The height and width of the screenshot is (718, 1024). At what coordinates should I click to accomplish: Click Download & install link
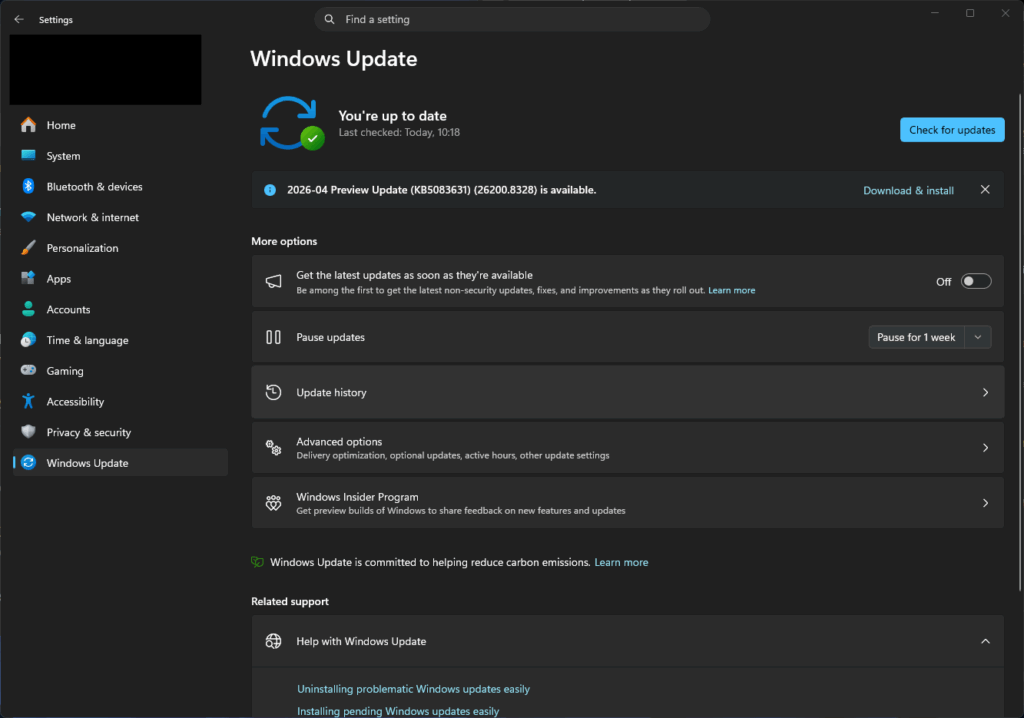point(908,190)
